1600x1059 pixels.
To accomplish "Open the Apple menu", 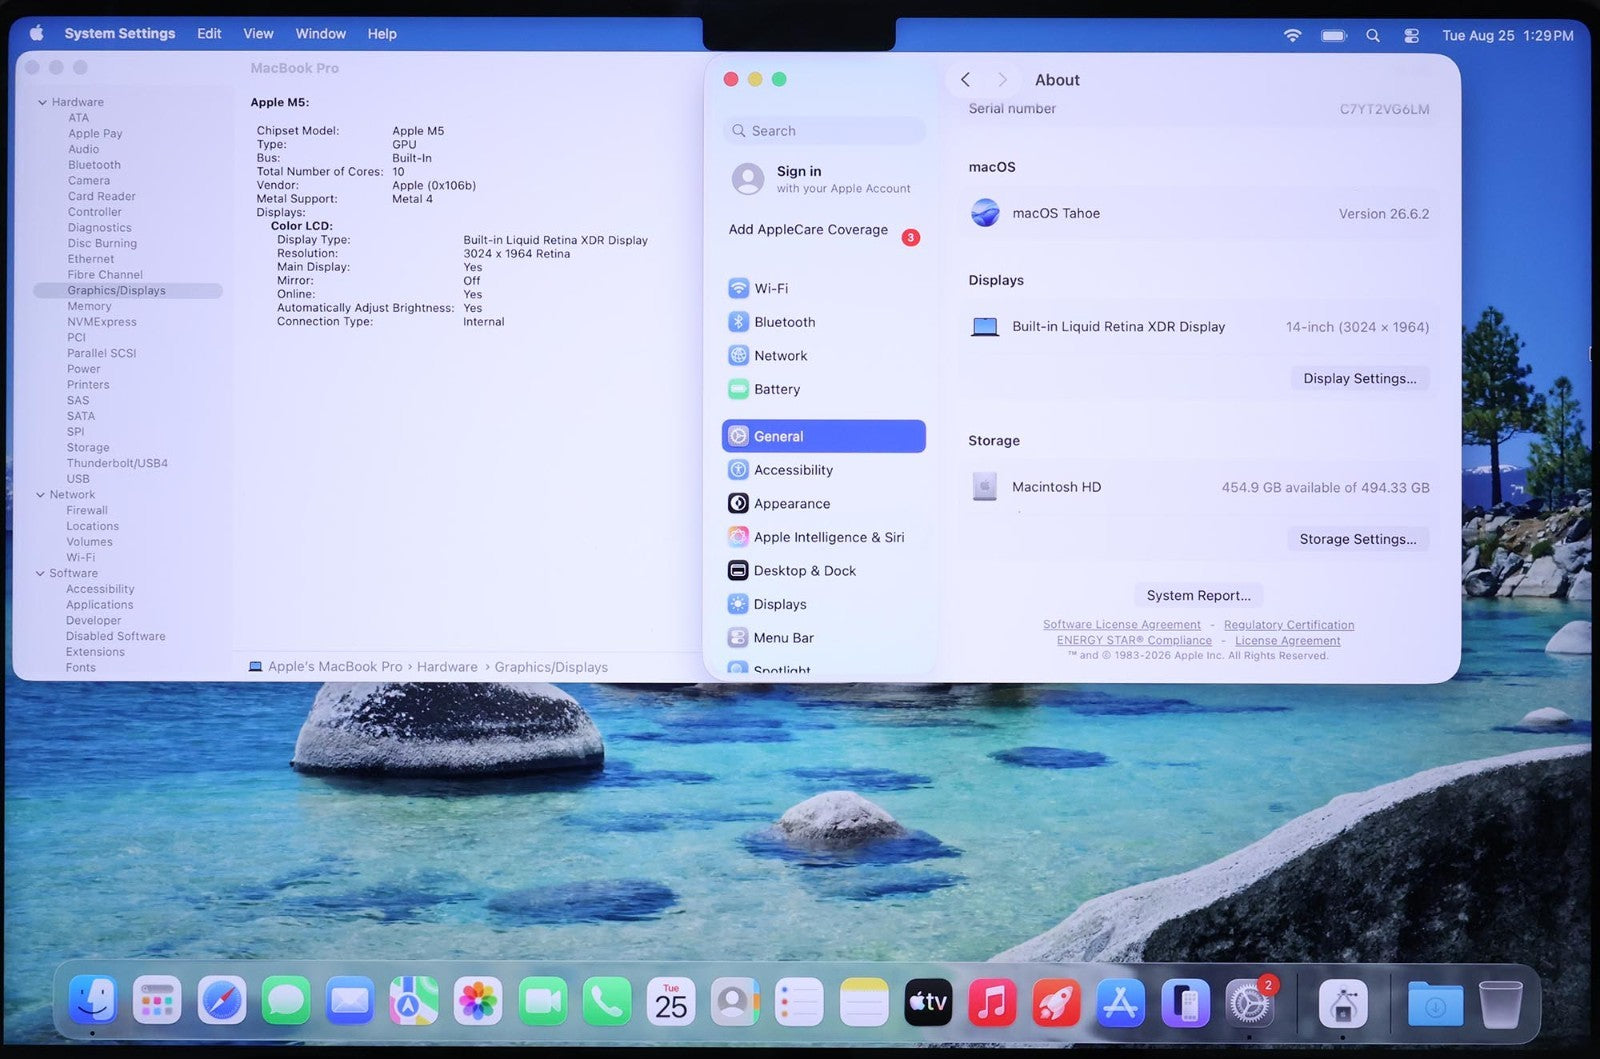I will point(37,34).
